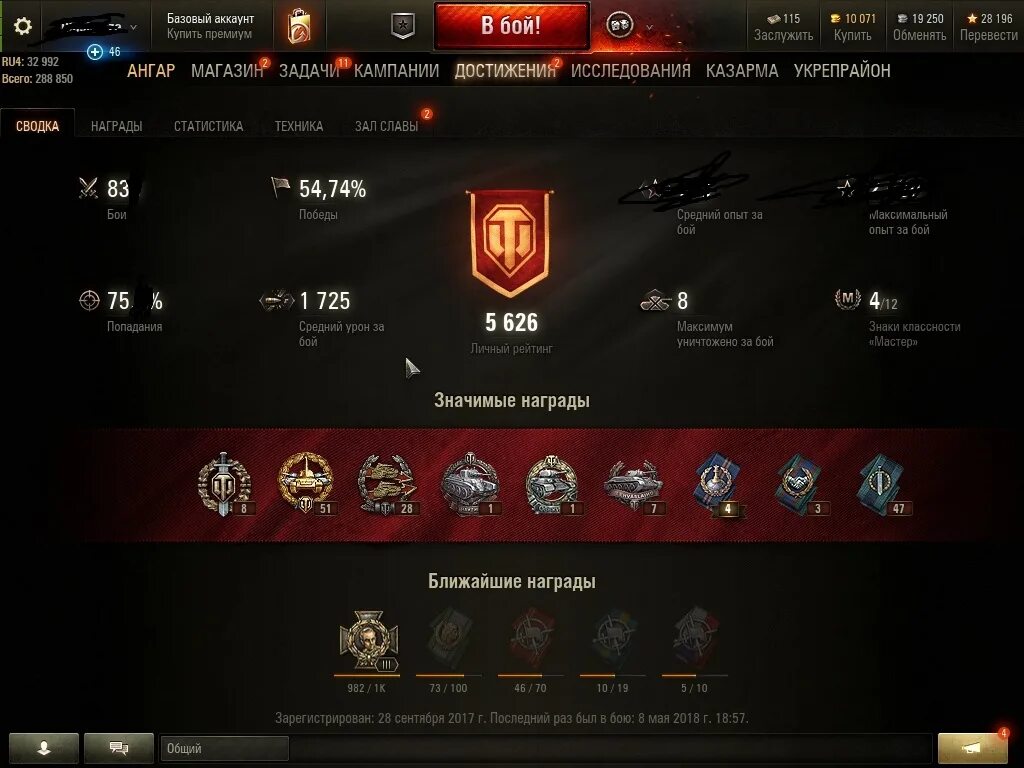Viewport: 1024px width, 768px height.
Task: Open settings with the gear icon
Action: (x=23, y=26)
